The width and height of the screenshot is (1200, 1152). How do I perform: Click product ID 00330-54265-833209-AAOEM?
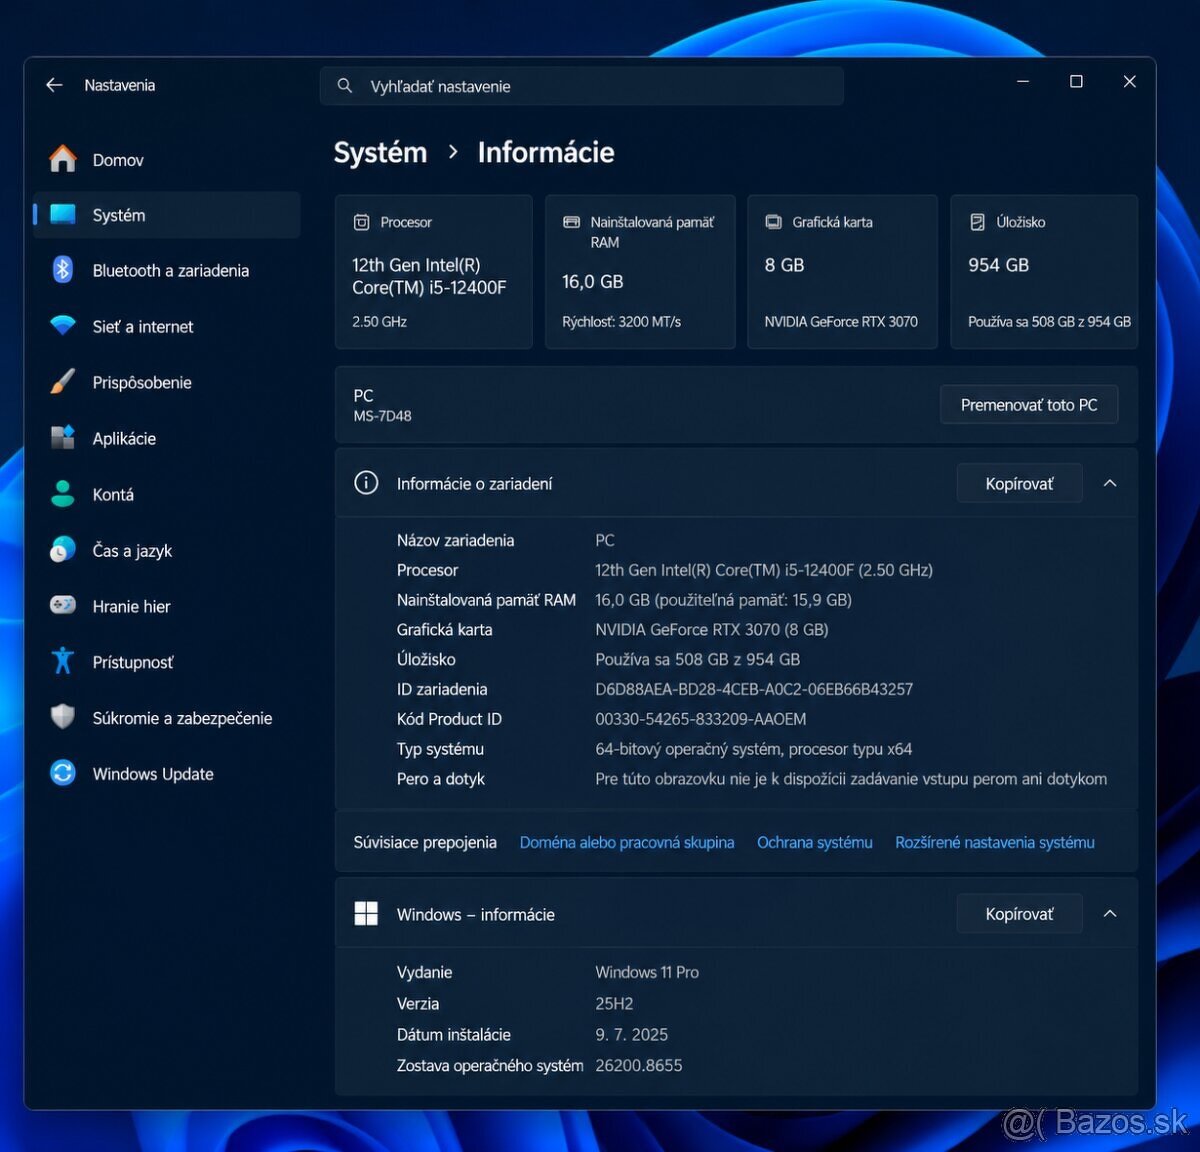(x=701, y=719)
